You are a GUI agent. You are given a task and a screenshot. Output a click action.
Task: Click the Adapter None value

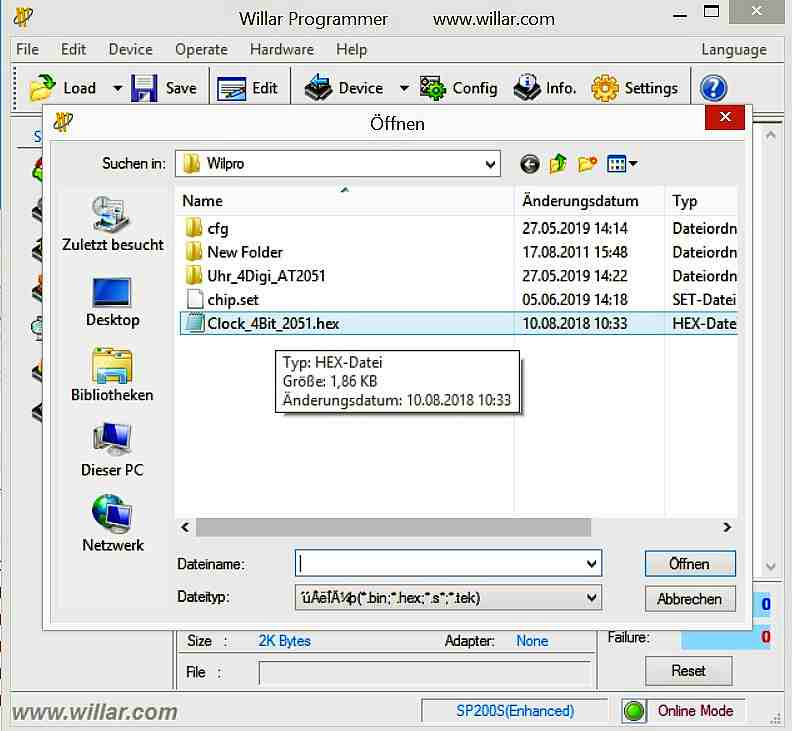pyautogui.click(x=532, y=641)
